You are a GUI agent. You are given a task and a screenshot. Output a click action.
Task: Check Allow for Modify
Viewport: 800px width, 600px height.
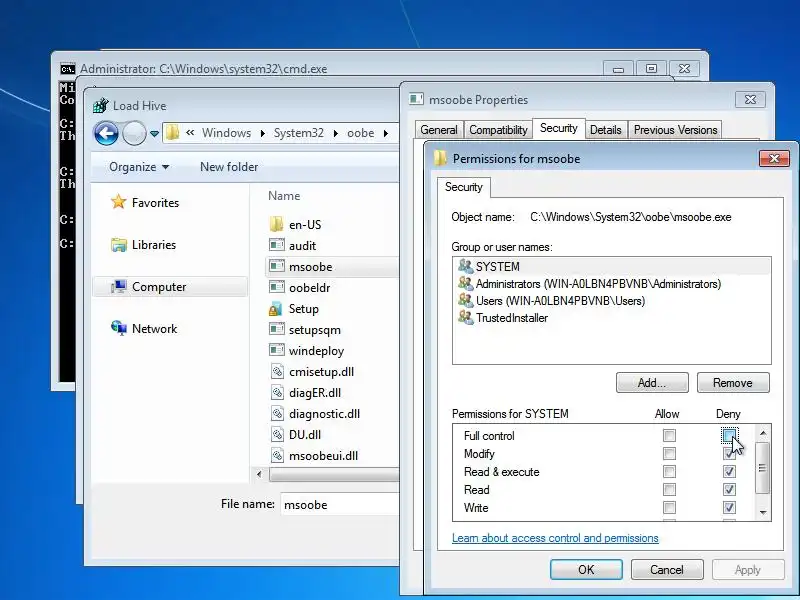[x=669, y=453]
